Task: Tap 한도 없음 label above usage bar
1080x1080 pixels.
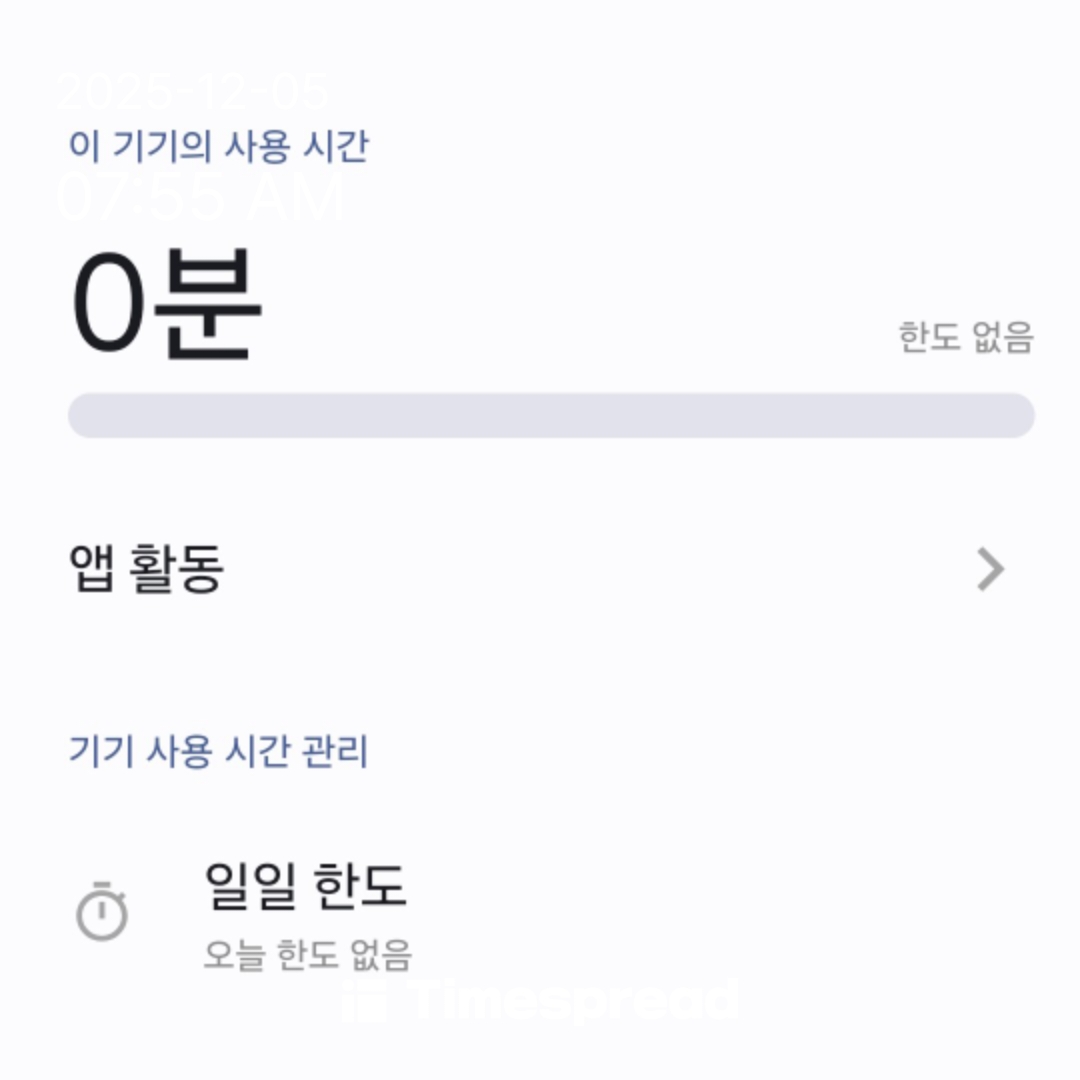Action: [x=965, y=338]
